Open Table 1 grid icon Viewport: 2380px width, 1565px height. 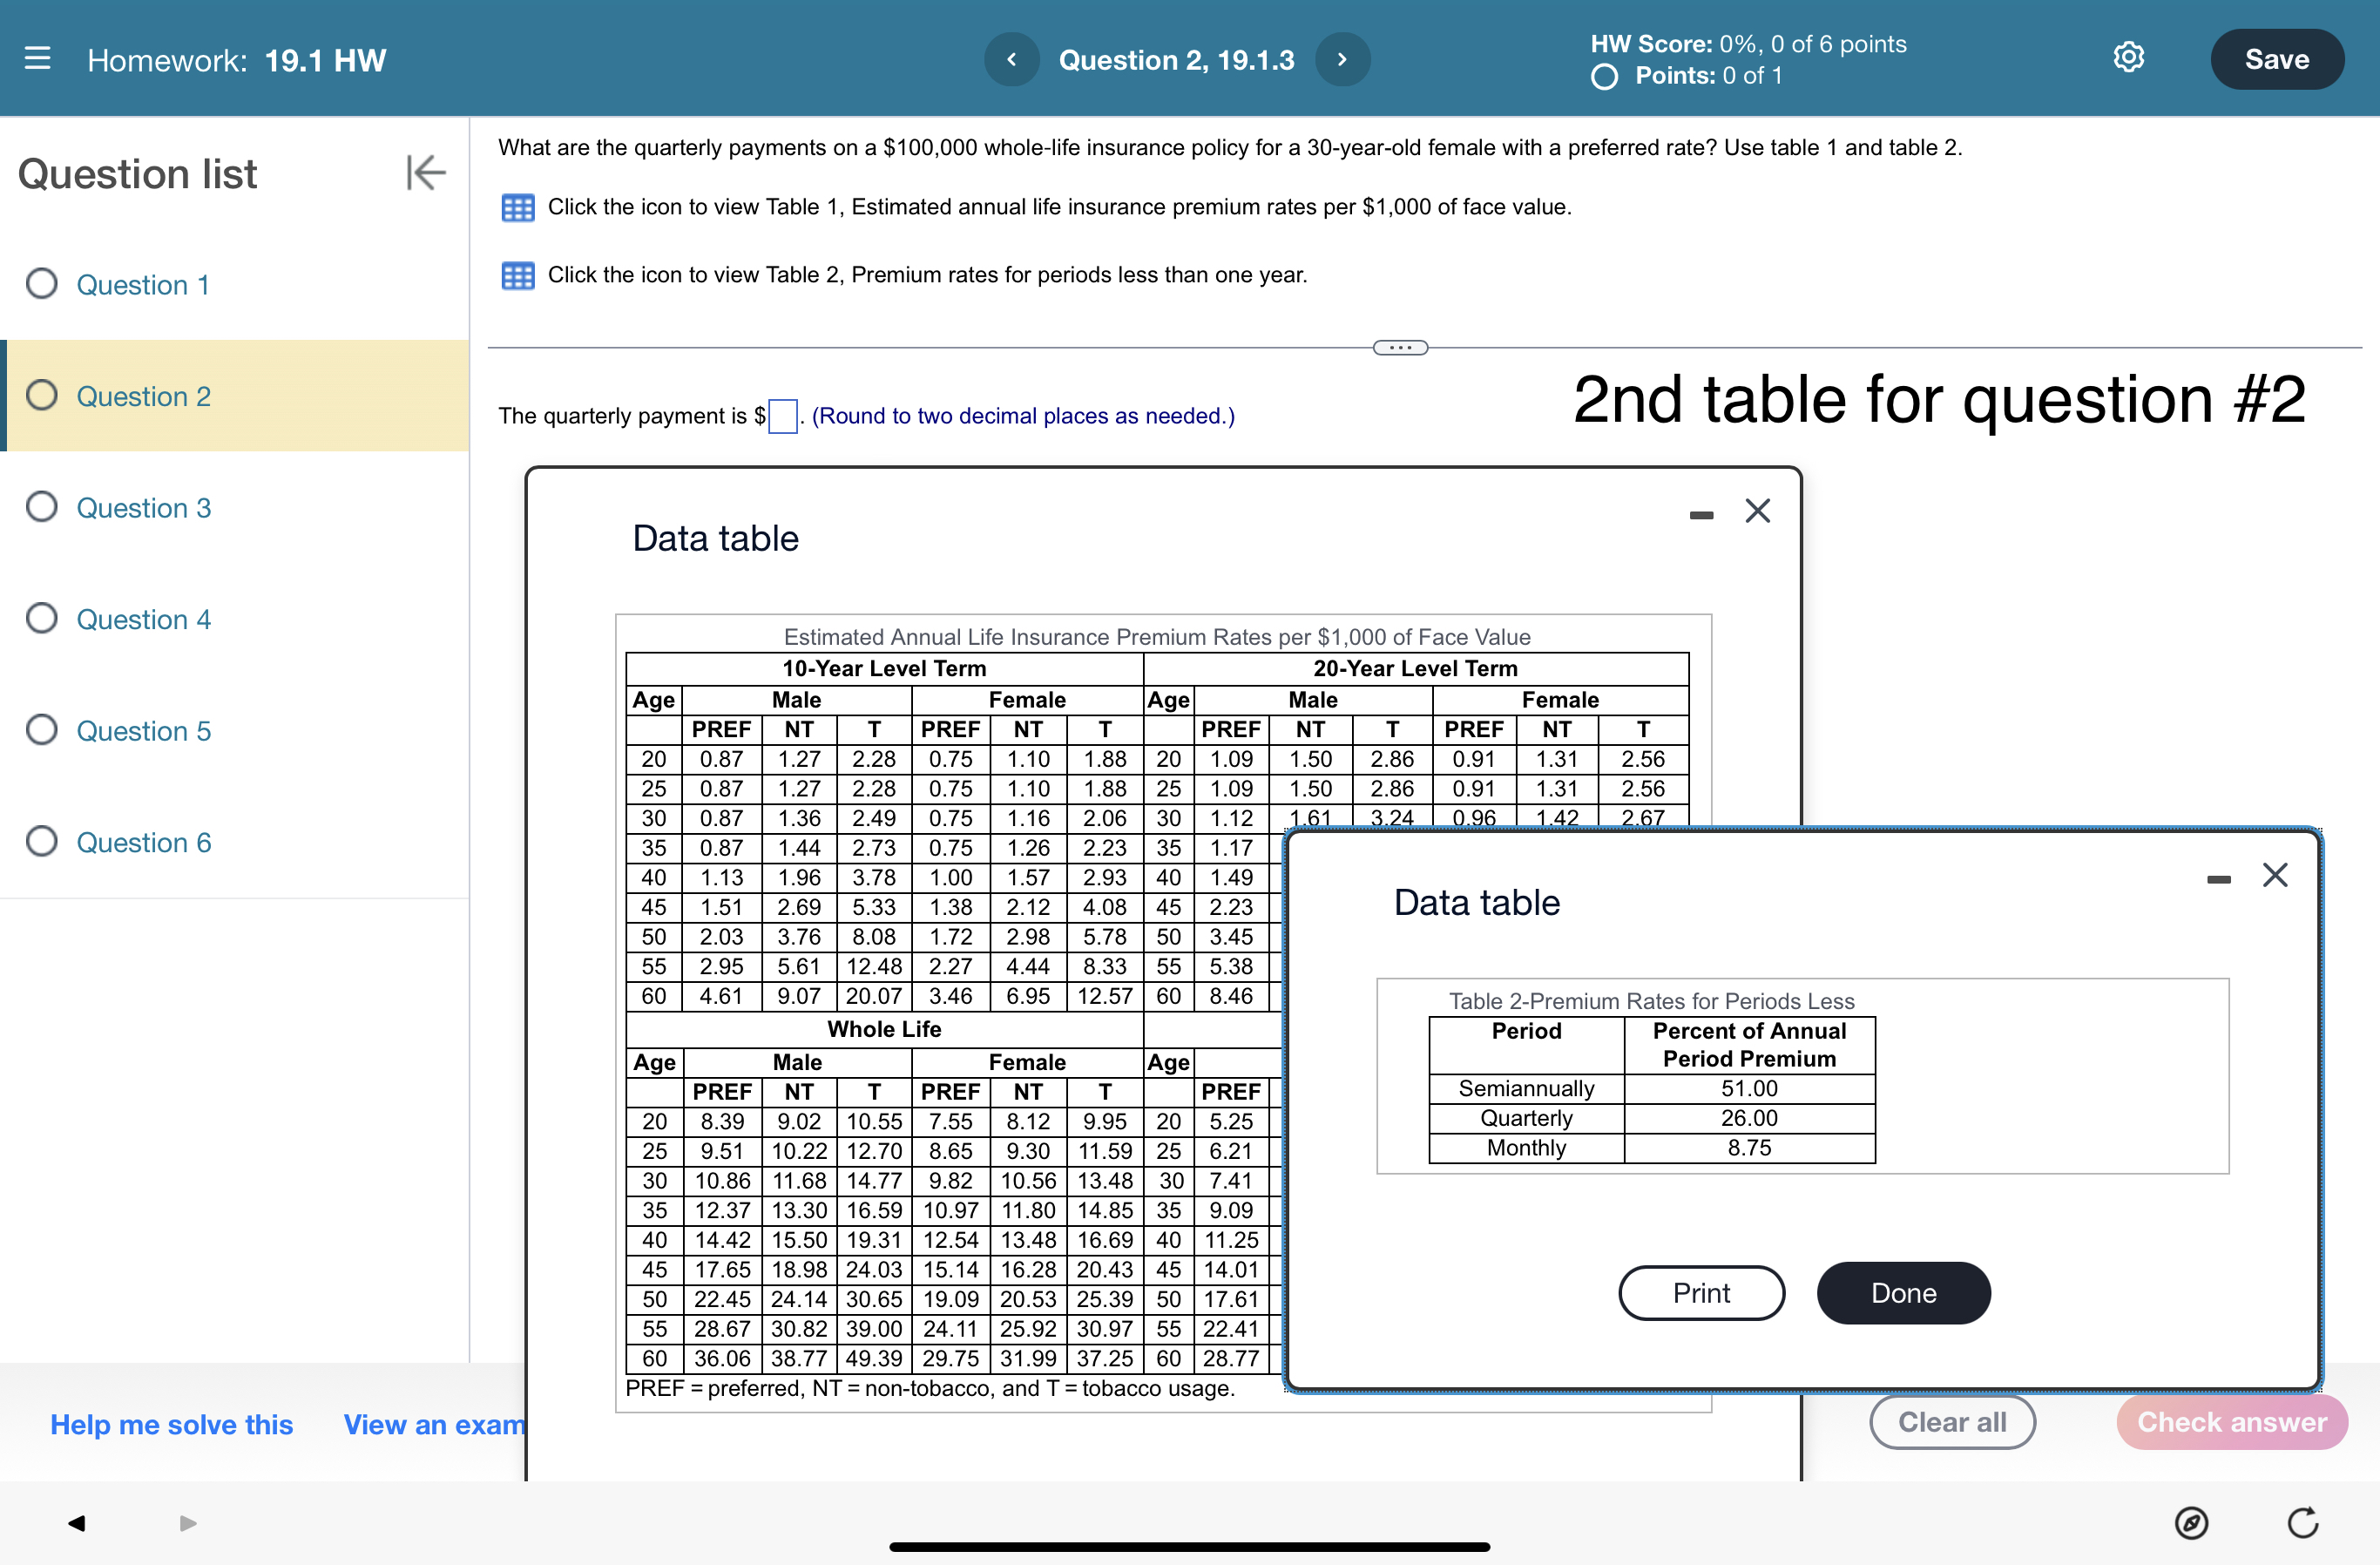[517, 208]
